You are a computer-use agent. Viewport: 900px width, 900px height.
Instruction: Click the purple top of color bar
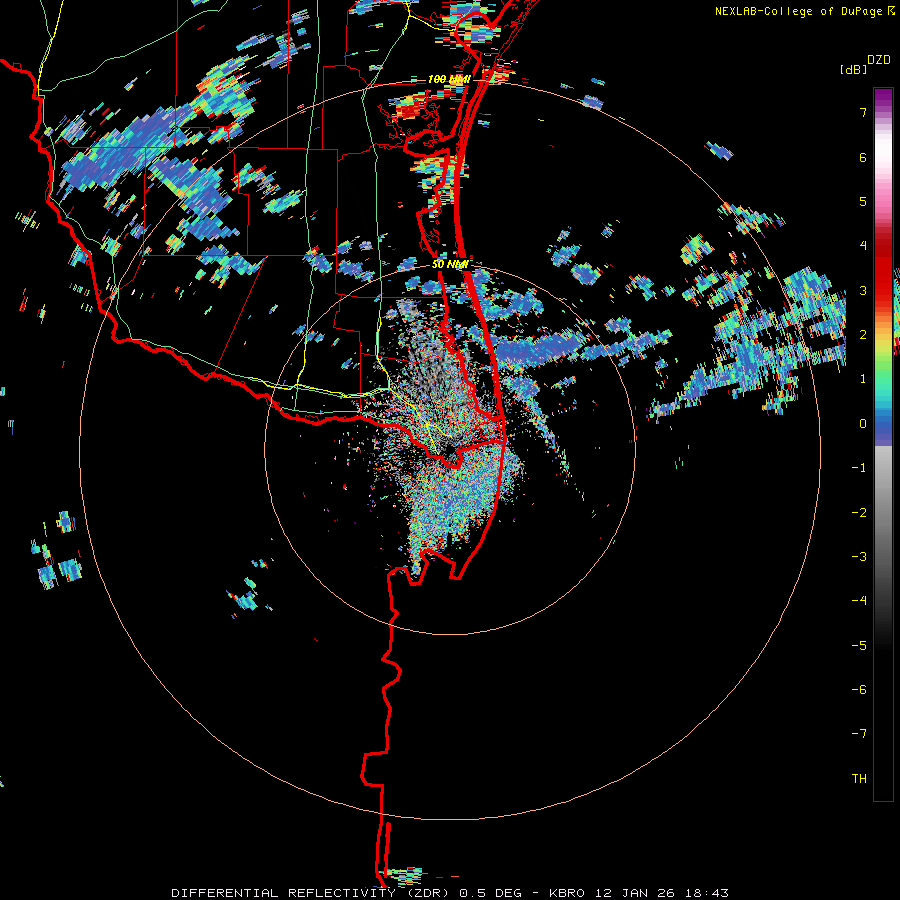click(883, 98)
